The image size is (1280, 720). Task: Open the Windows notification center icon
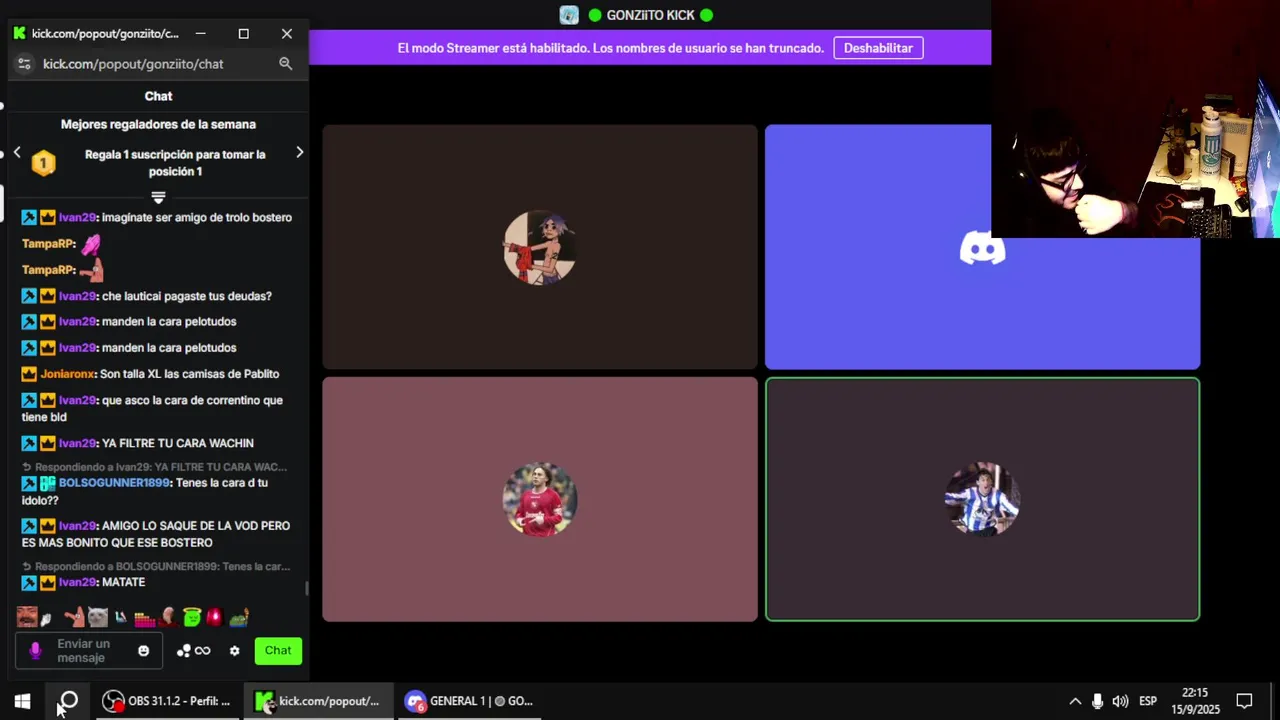1244,701
